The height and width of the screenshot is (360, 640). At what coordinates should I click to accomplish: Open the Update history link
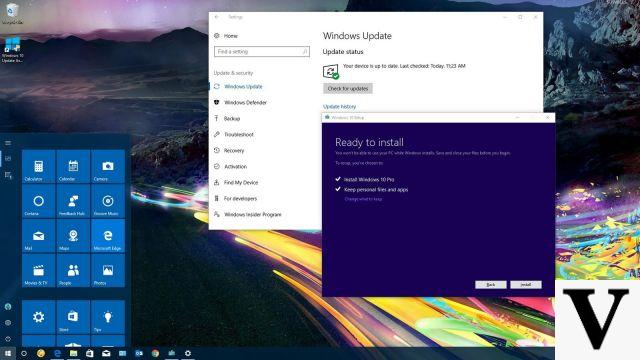(x=340, y=107)
